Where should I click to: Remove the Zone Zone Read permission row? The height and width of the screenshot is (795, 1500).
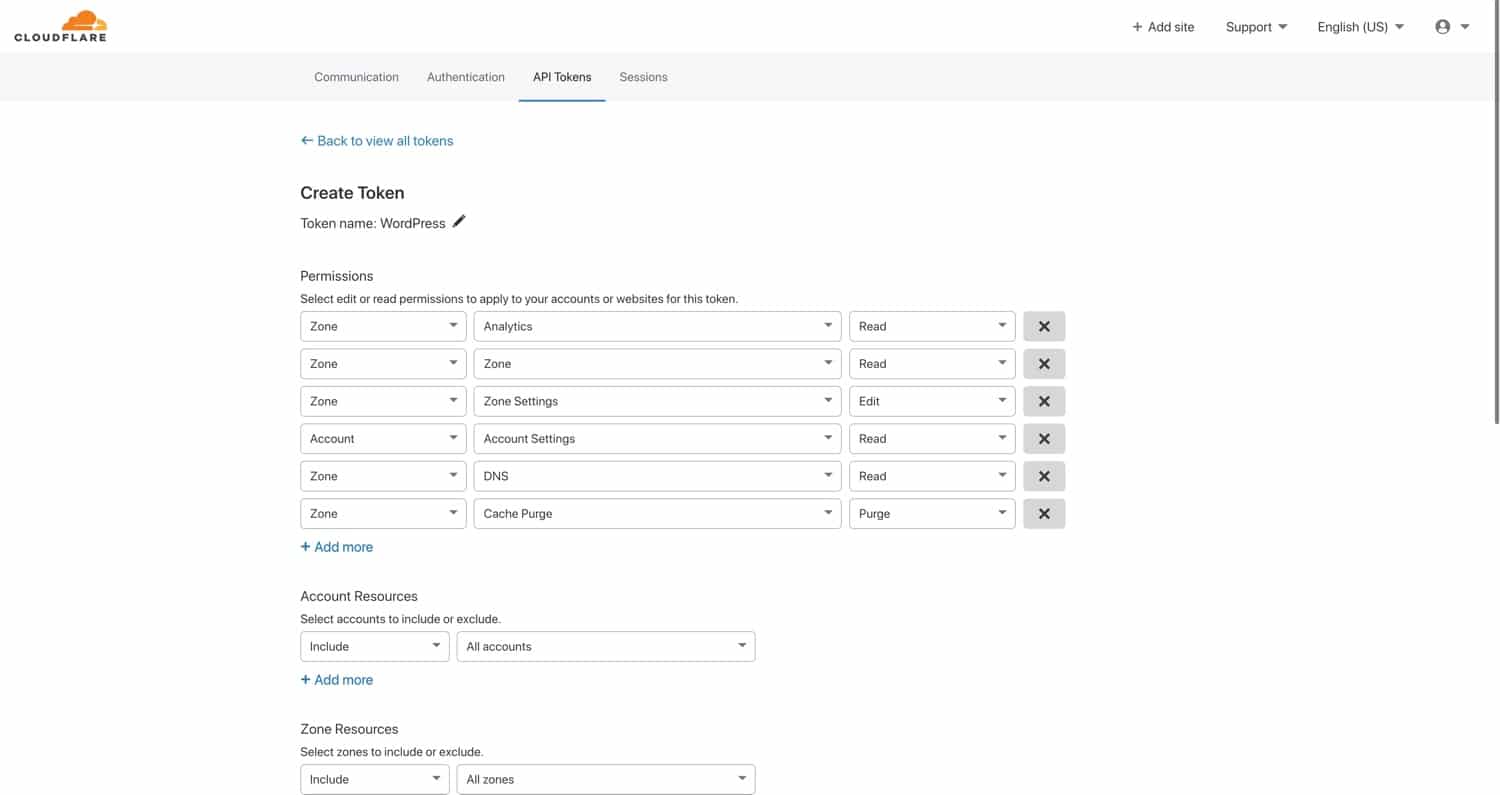[x=1043, y=363]
